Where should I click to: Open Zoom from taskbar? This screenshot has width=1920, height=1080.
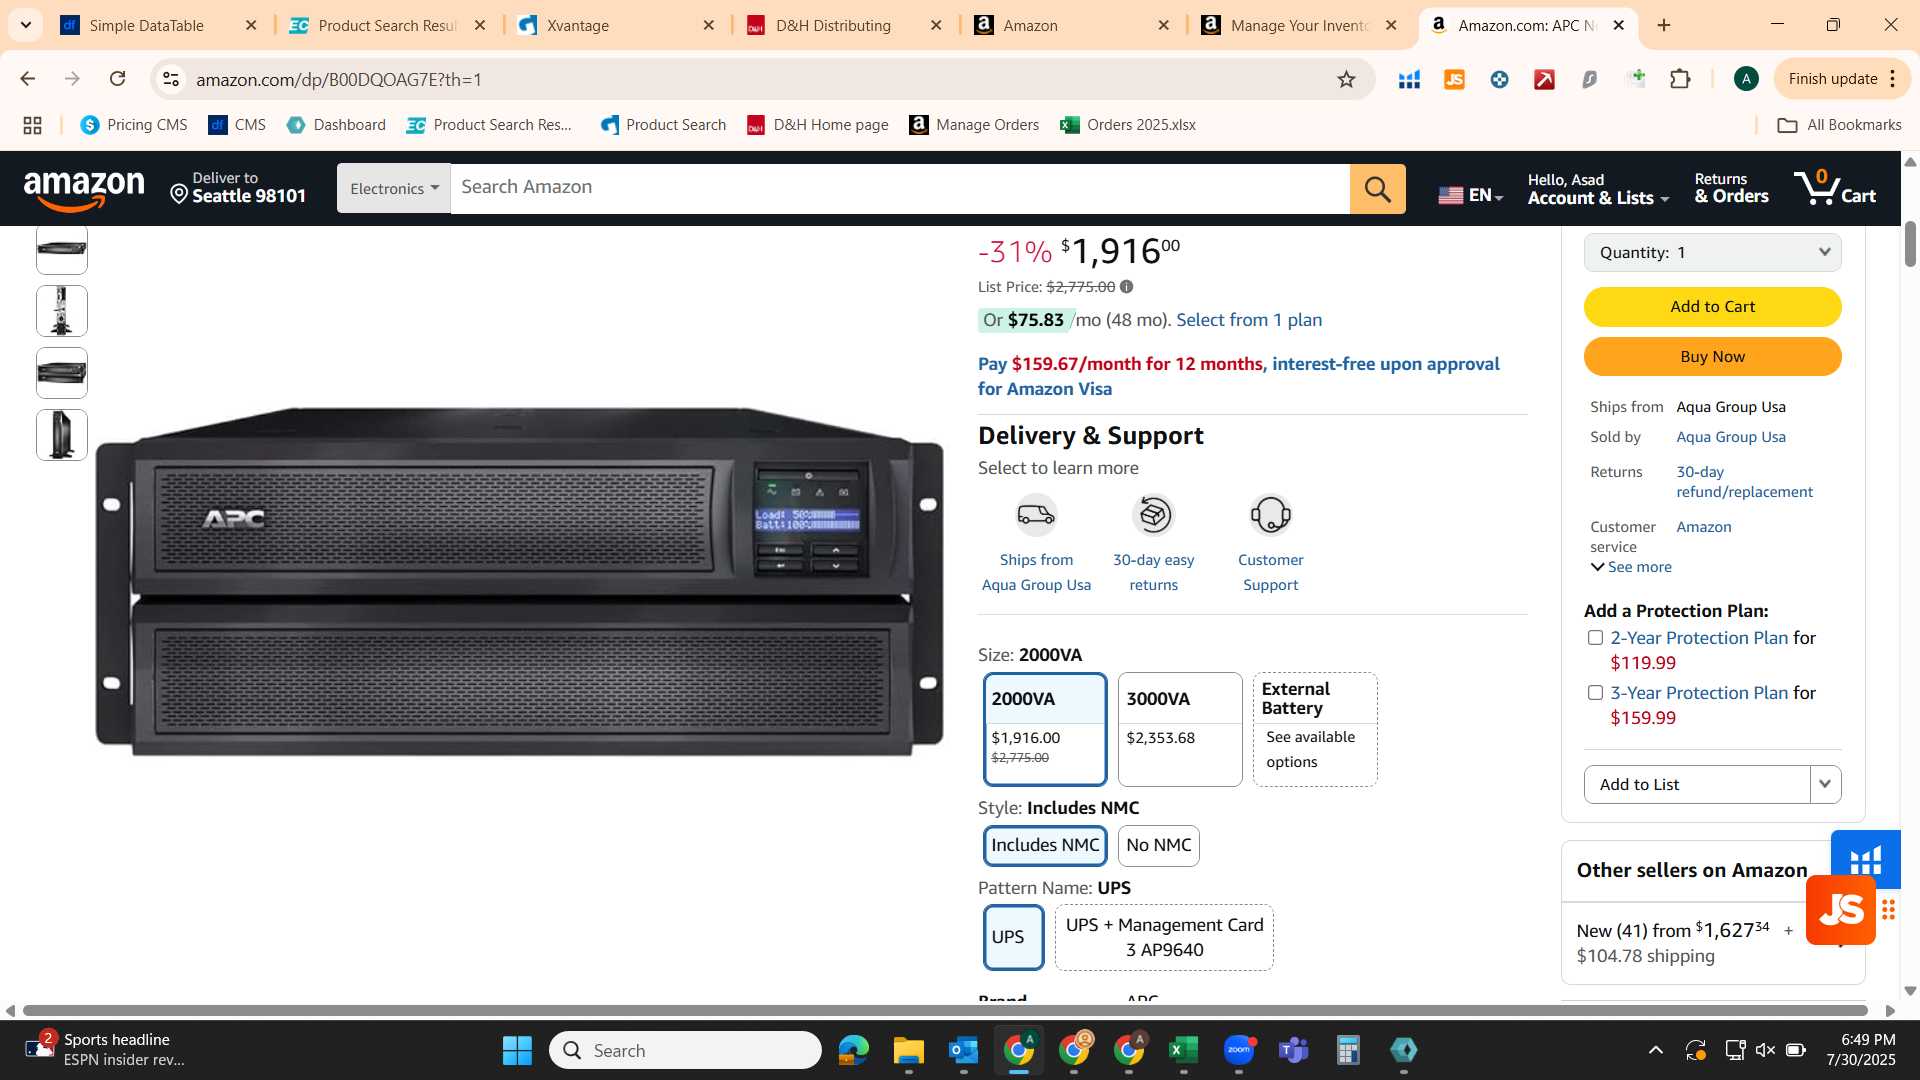click(x=1238, y=1050)
